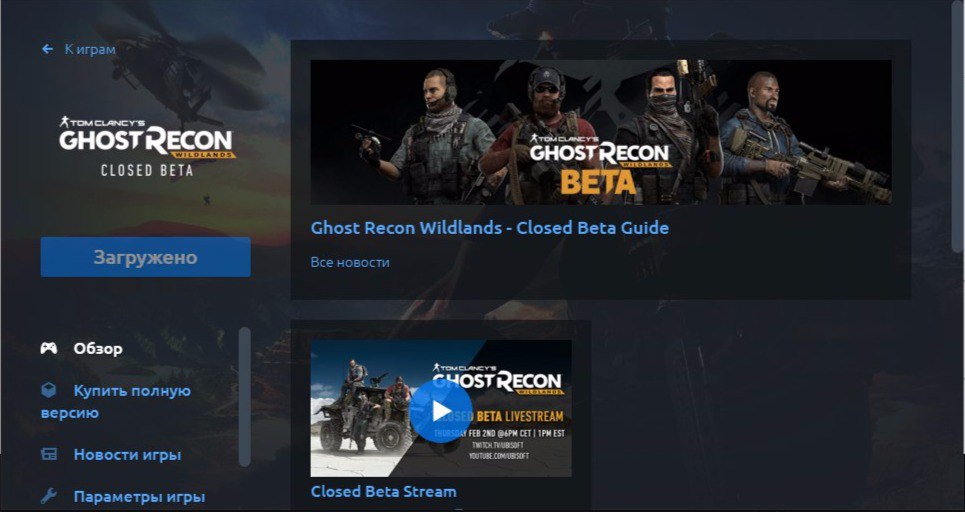Open the Closed Beta Stream link

point(383,492)
